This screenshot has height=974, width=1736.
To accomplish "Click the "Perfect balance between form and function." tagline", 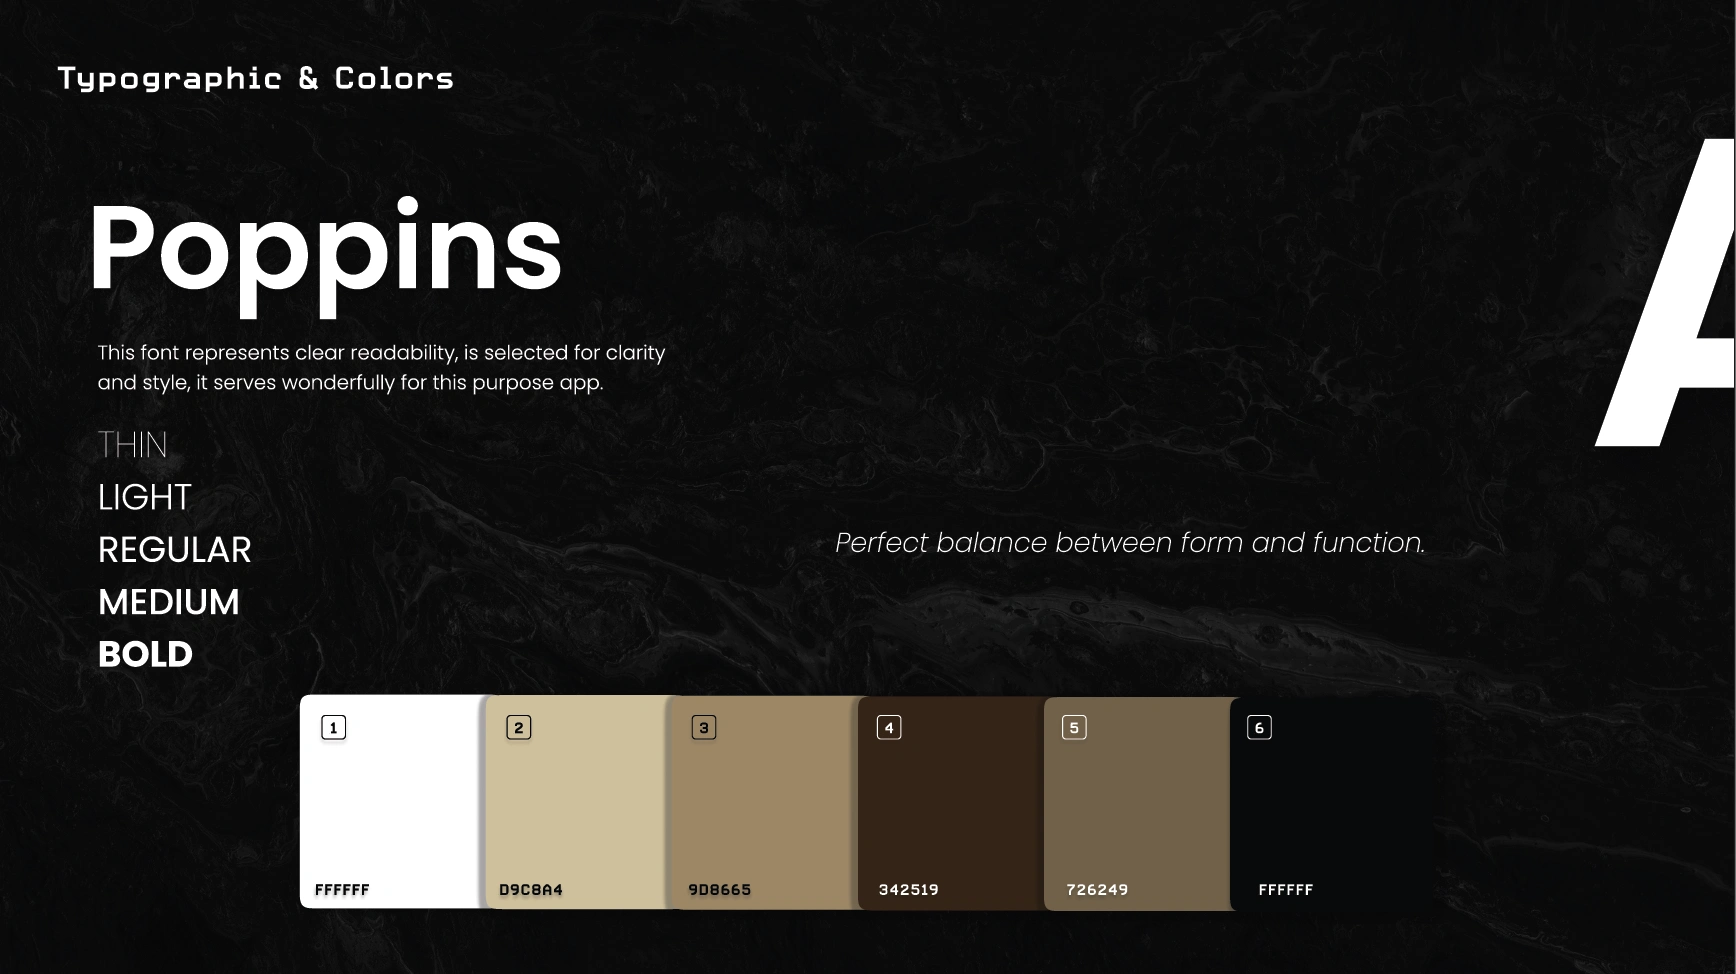I will [x=1130, y=542].
